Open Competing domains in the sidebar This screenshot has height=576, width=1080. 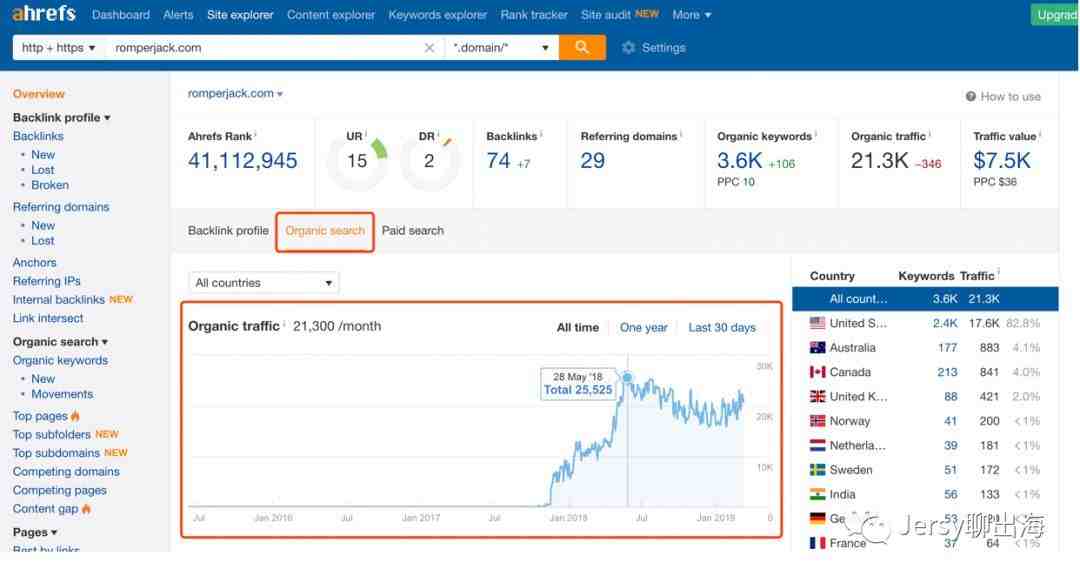[x=66, y=471]
